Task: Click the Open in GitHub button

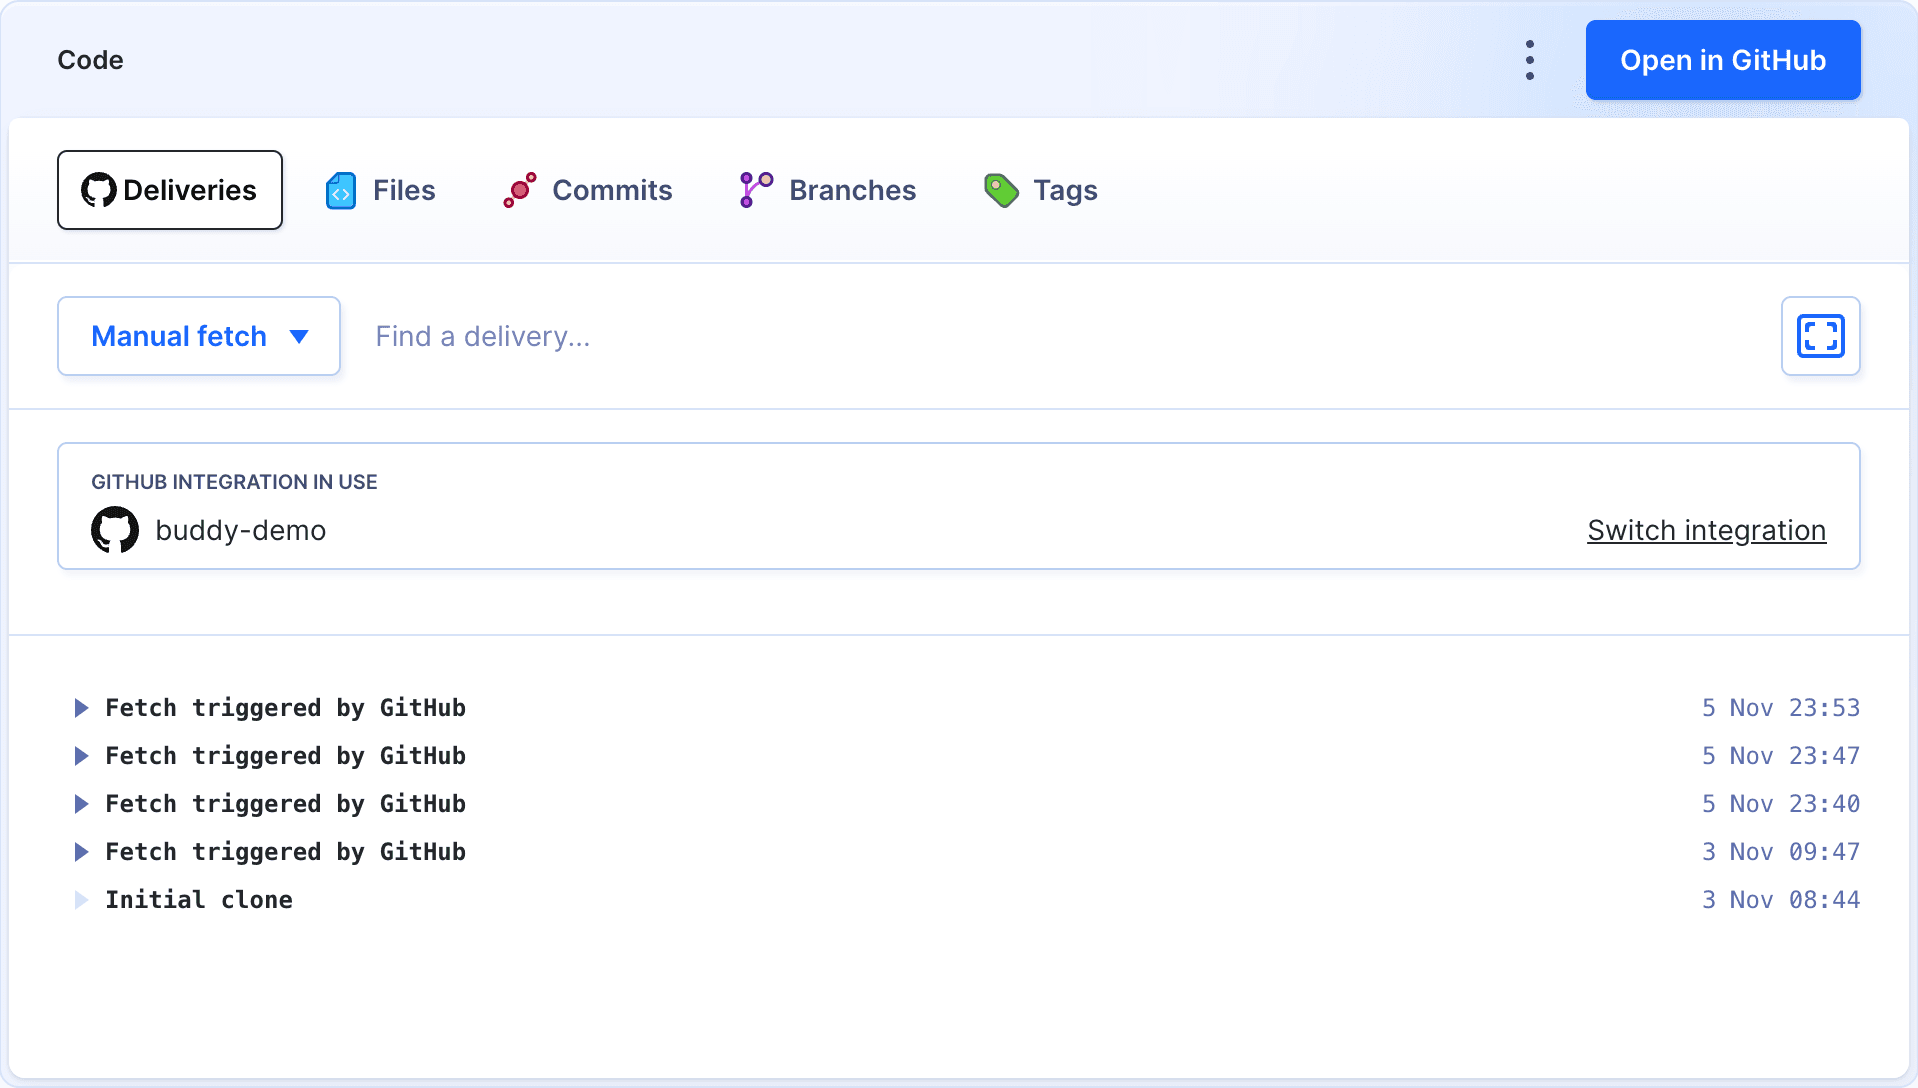Action: 1723,60
